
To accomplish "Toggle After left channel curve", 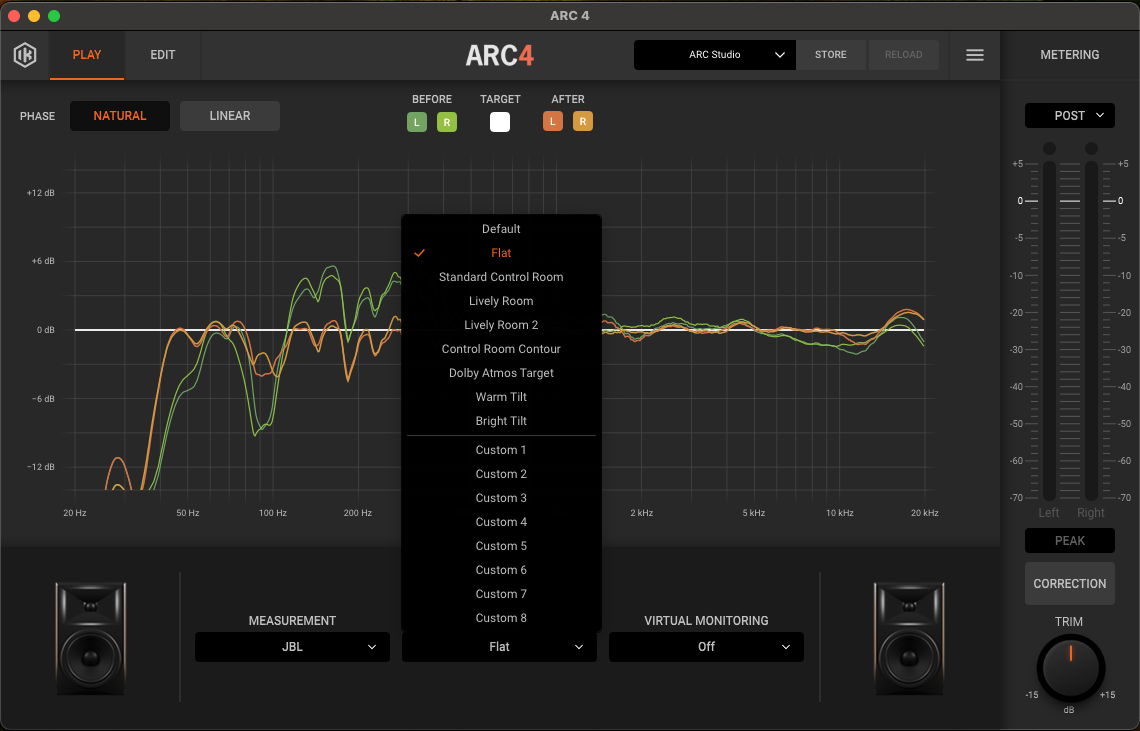I will pyautogui.click(x=553, y=121).
